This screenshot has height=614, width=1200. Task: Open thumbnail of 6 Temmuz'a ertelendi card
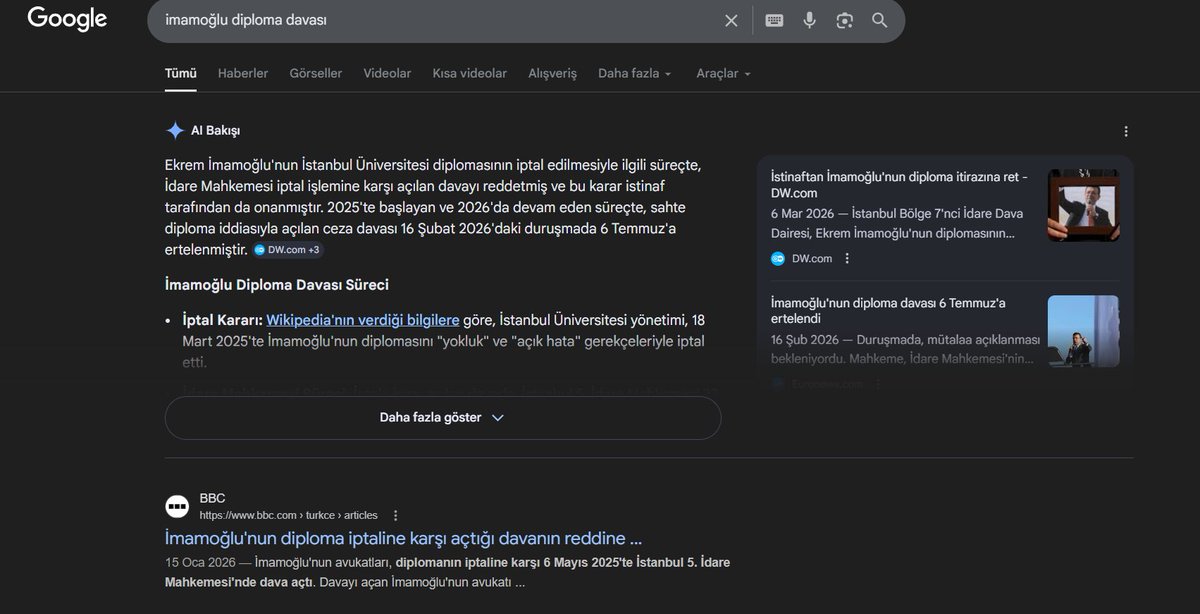pos(1083,331)
